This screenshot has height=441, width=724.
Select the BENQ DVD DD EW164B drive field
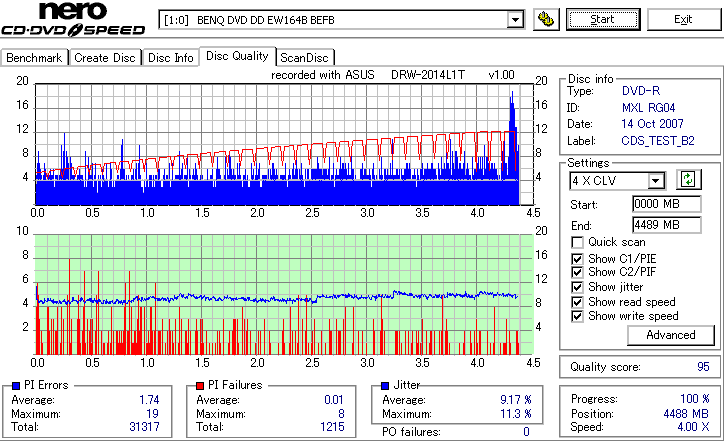341,20
